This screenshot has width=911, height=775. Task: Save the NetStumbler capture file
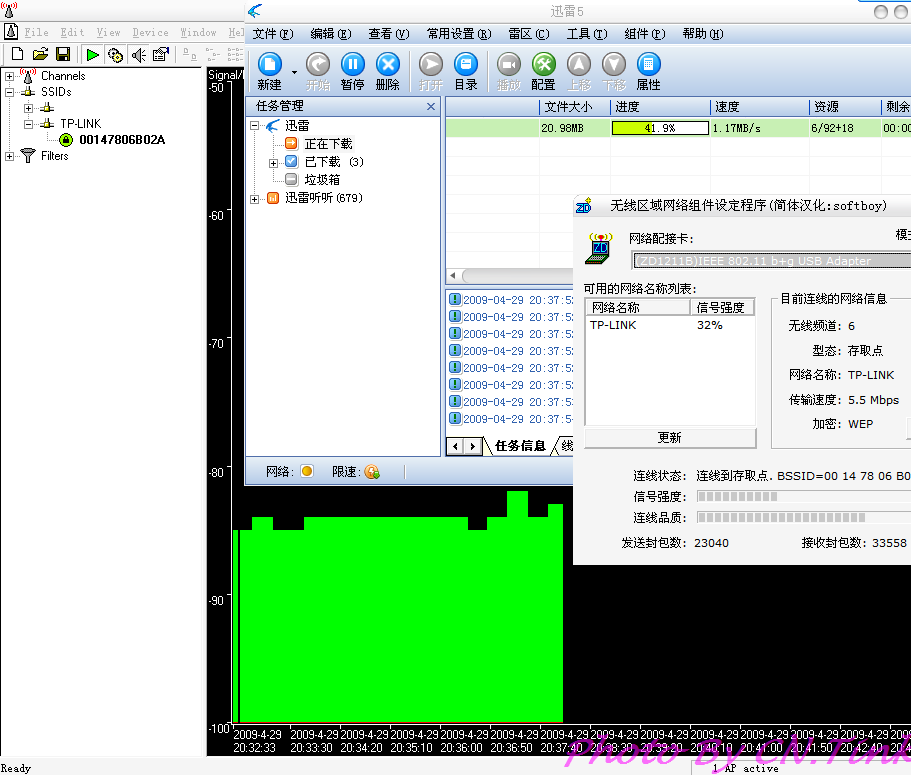pos(63,55)
